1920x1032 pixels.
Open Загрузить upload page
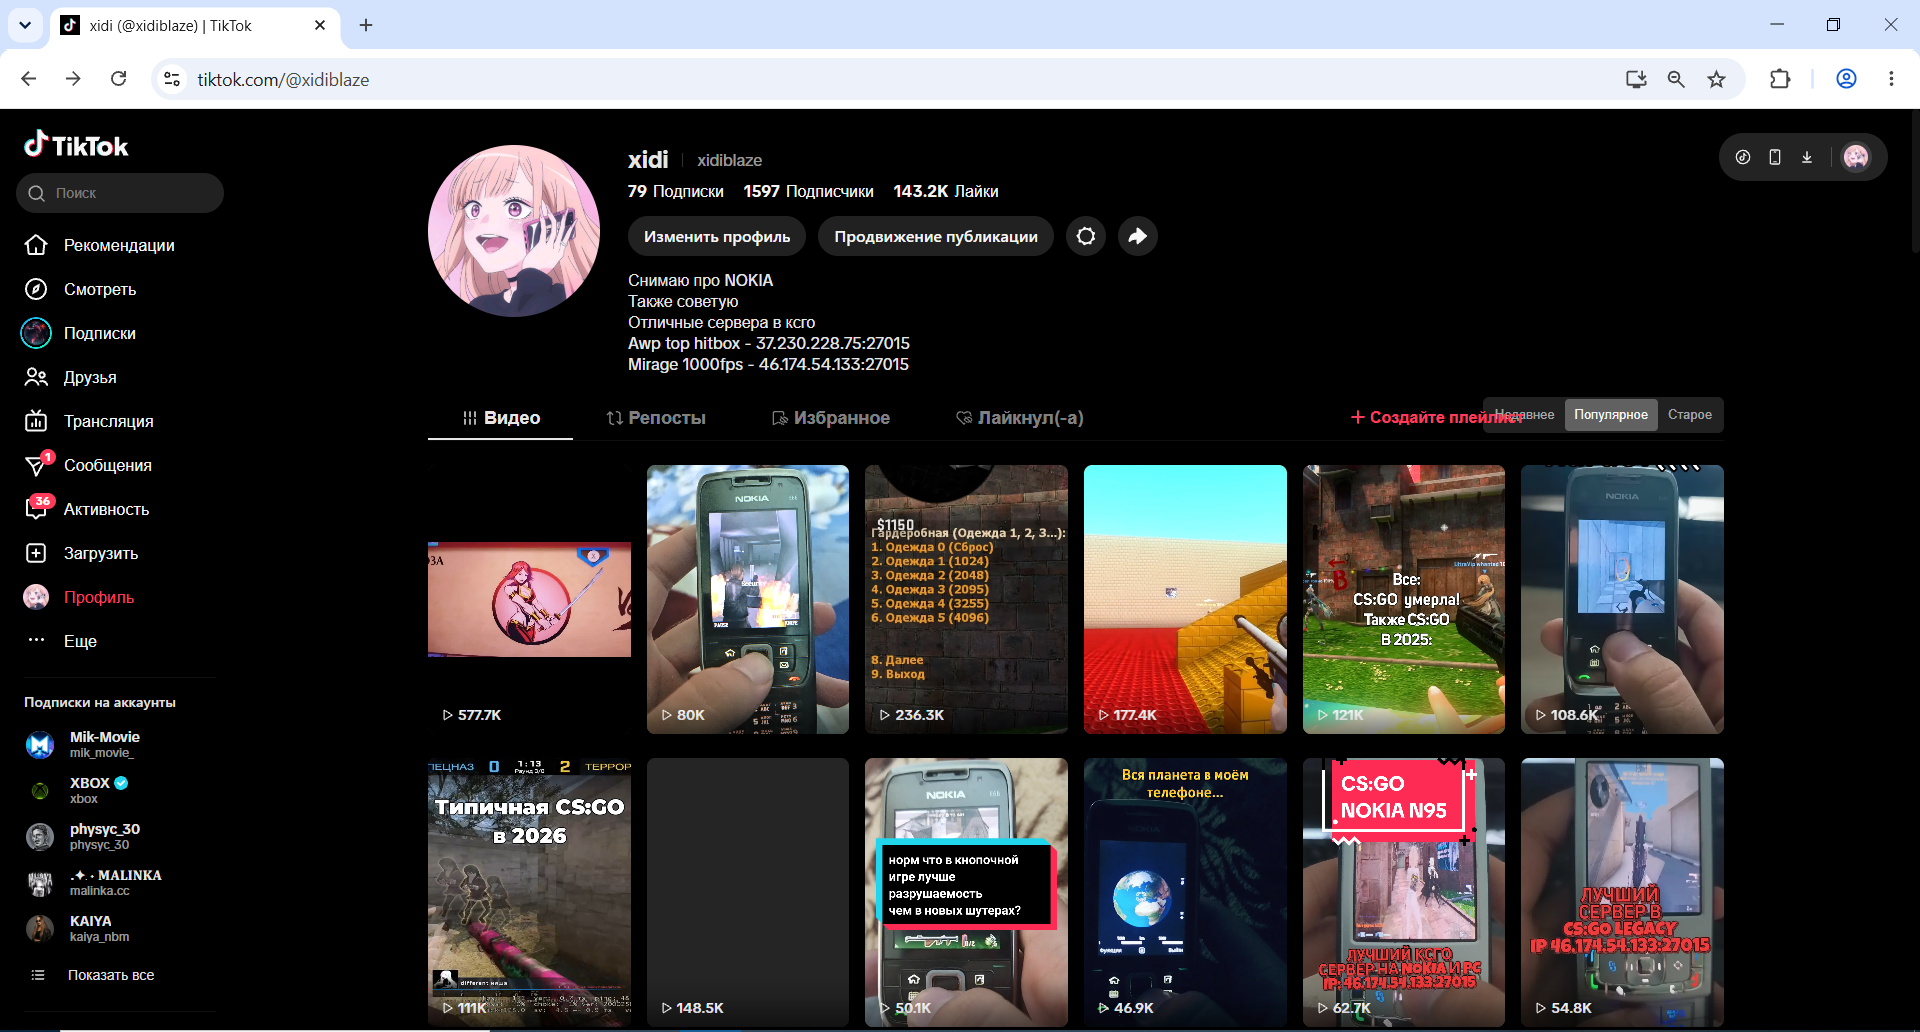click(x=82, y=553)
